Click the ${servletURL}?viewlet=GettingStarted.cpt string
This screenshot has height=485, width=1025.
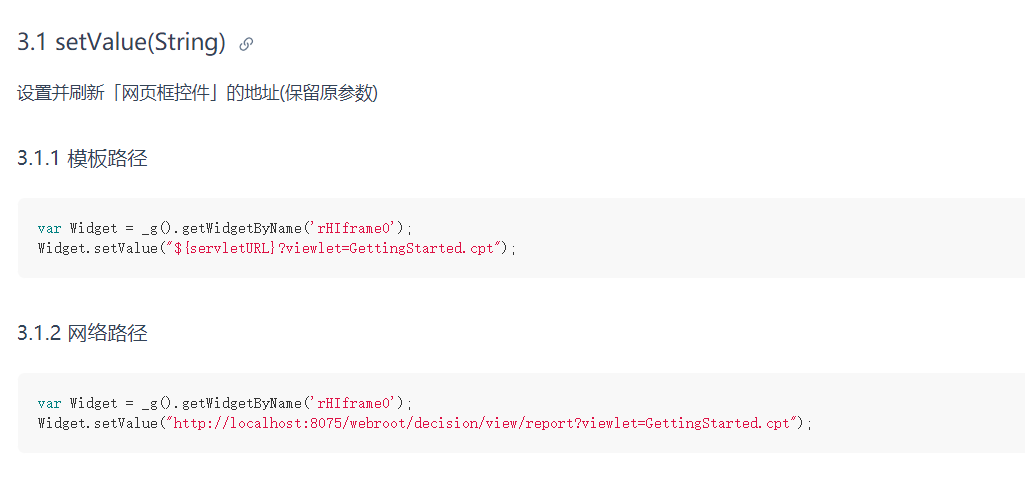point(338,248)
